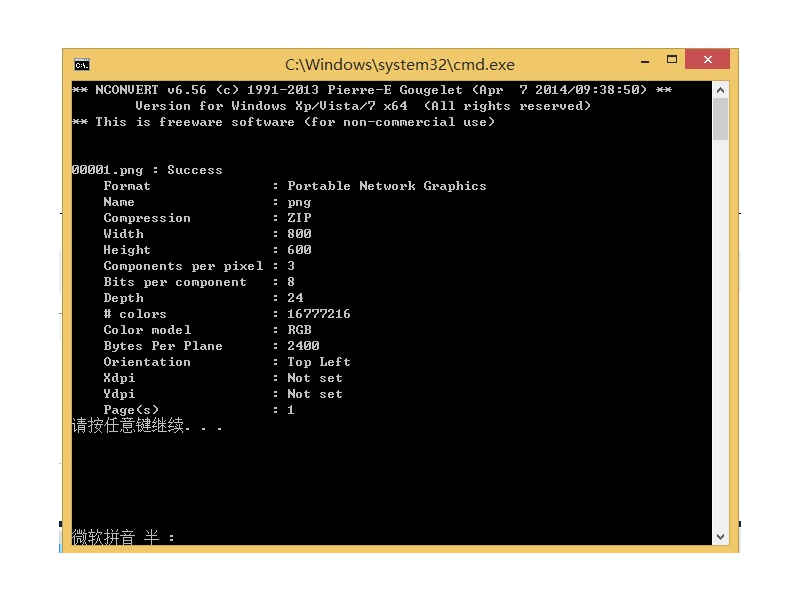The height and width of the screenshot is (600, 800).
Task: Click the C:\Windows\system32\cmd.exe title text
Action: pos(399,65)
